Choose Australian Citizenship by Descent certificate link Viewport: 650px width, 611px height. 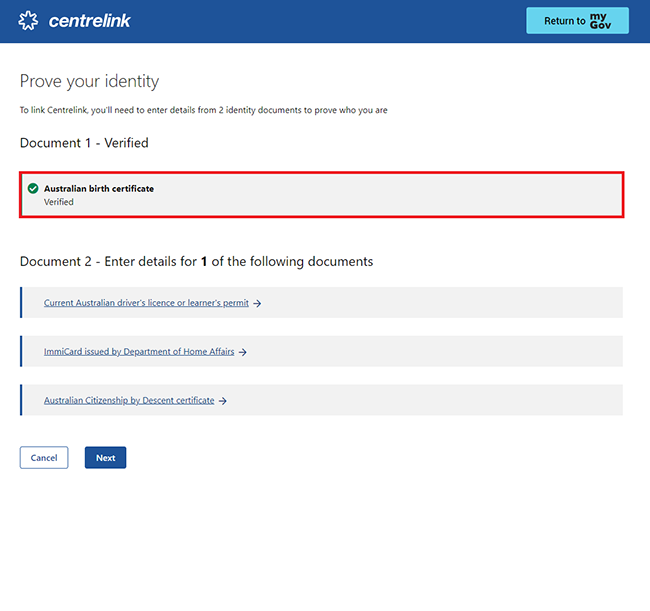129,400
